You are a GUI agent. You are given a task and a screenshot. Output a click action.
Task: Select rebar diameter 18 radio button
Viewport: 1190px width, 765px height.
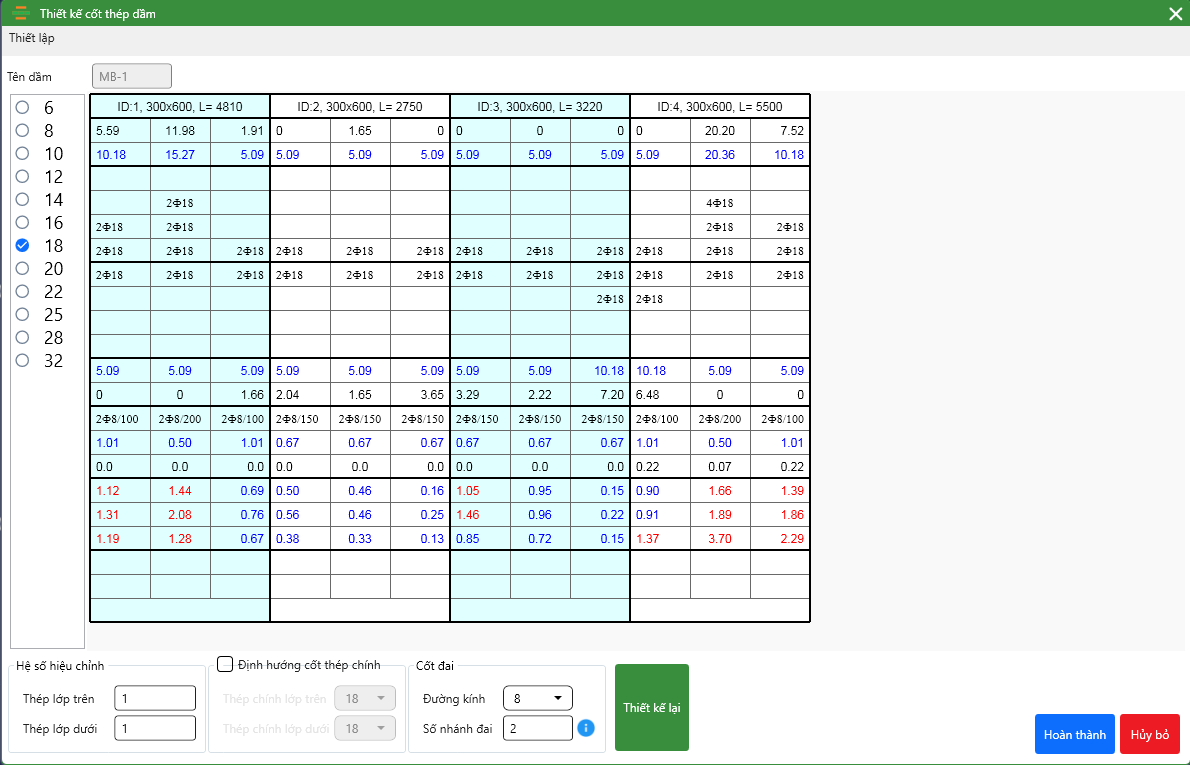[22, 245]
